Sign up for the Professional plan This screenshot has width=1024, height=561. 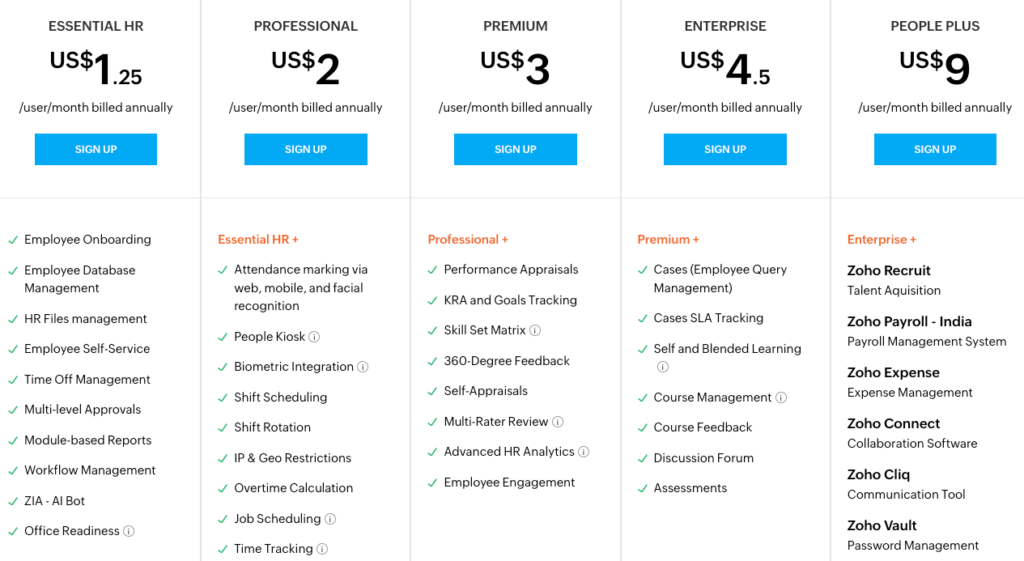(x=305, y=149)
